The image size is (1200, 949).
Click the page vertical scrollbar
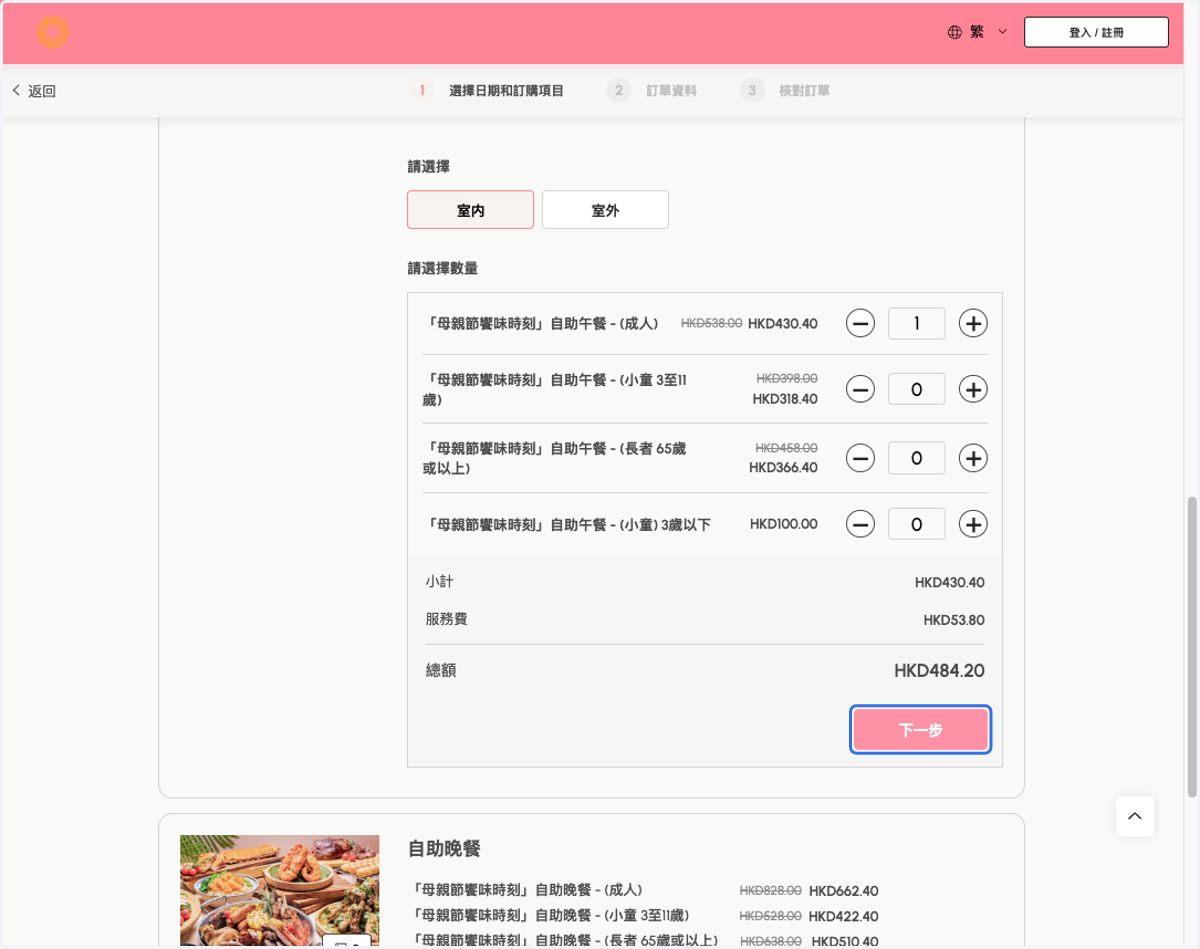pos(1191,646)
